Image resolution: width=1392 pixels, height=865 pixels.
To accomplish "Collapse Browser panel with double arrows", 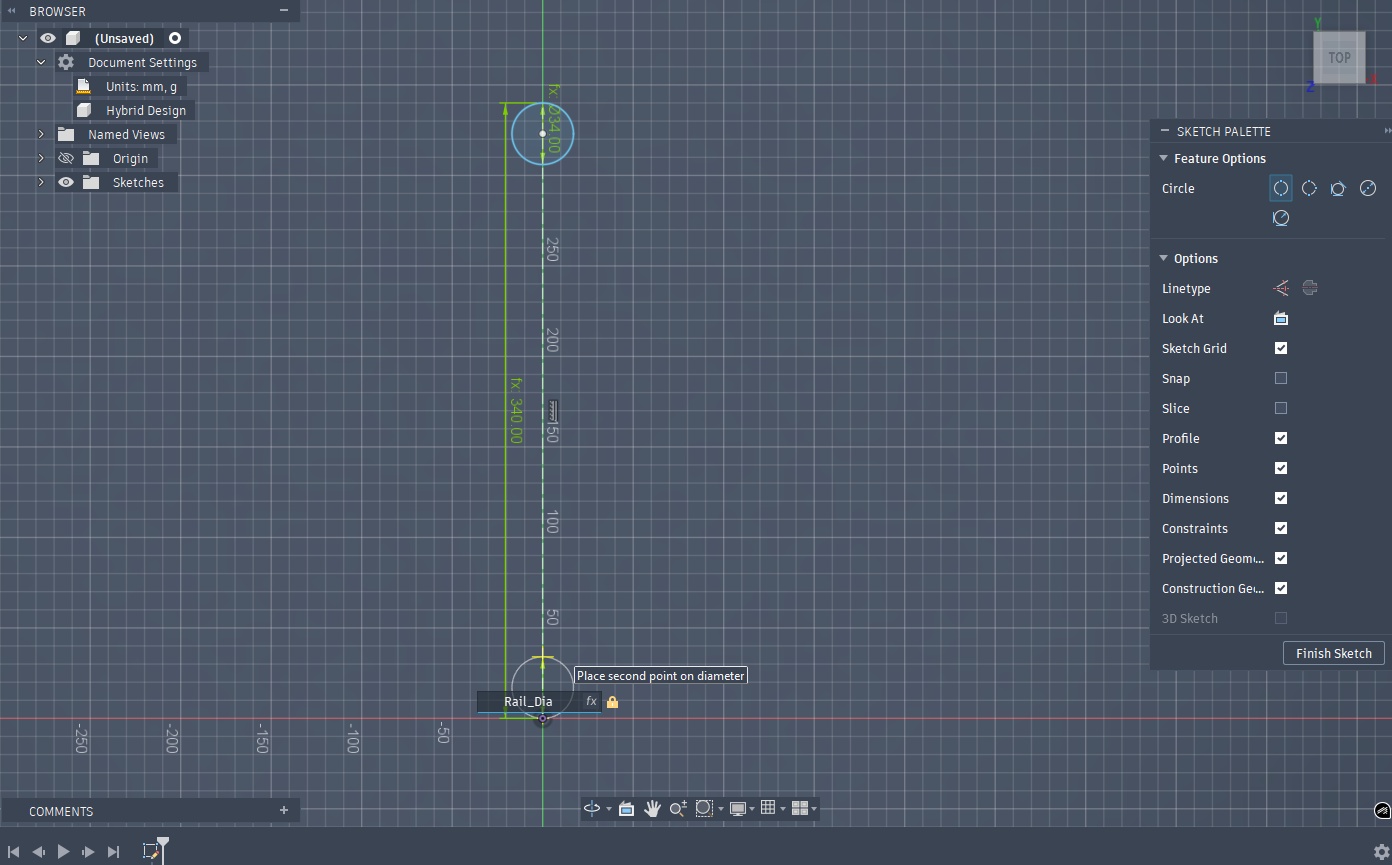I will click(12, 11).
